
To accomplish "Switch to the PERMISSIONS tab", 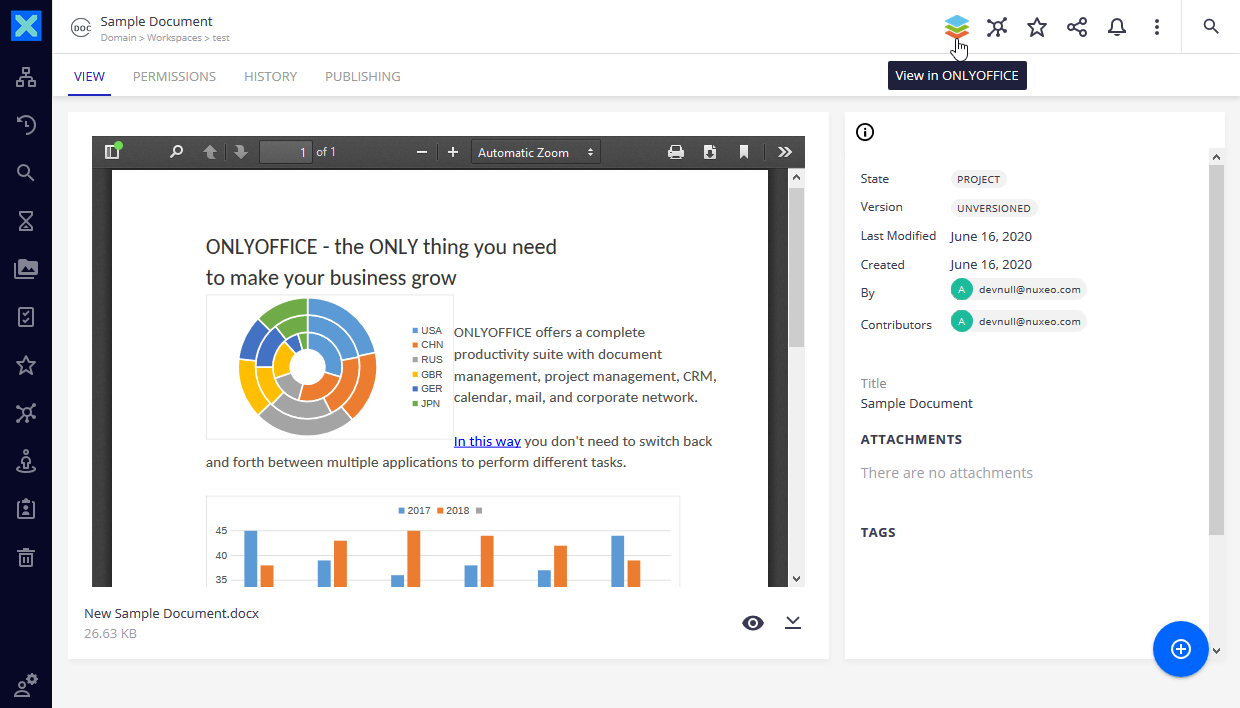I will tap(174, 76).
